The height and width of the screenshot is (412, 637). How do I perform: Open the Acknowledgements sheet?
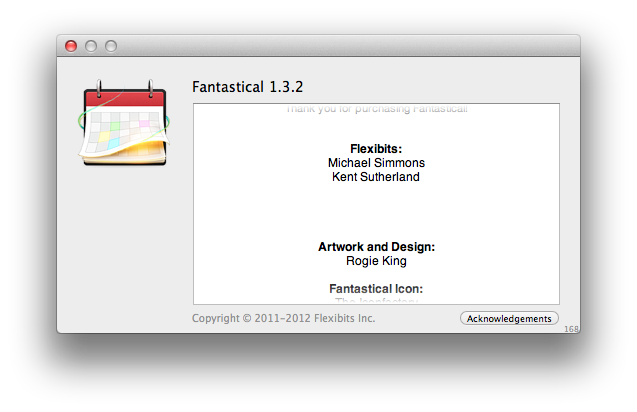[x=508, y=318]
